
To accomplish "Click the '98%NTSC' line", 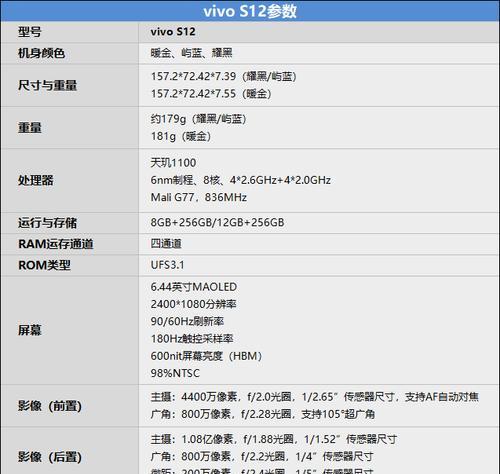I will [x=175, y=373].
